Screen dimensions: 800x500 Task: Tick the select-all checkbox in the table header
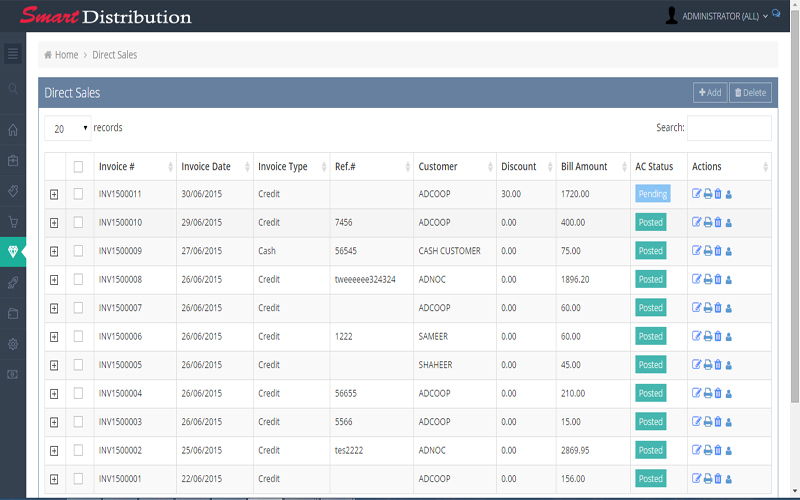(x=78, y=167)
